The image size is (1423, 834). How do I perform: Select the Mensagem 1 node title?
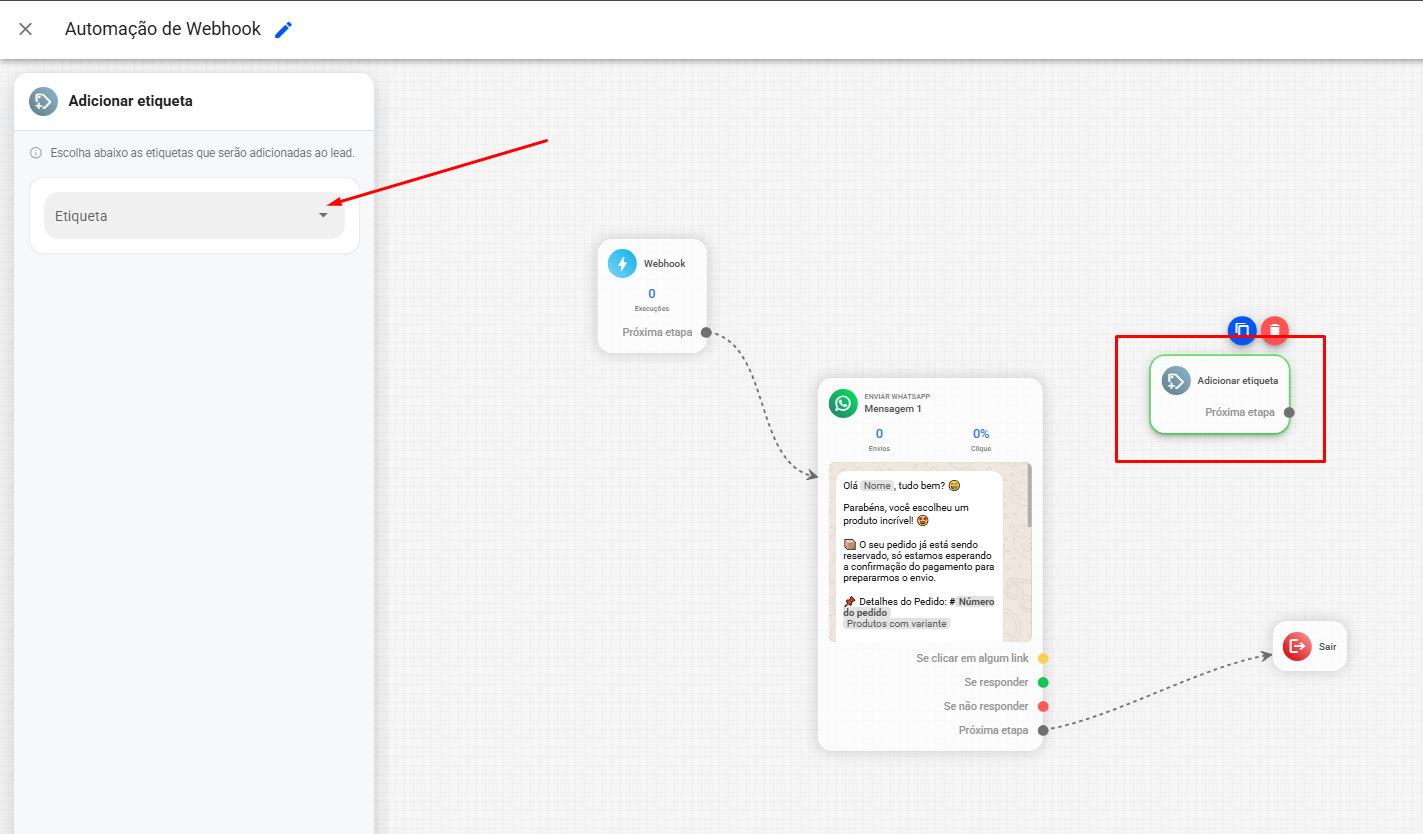[x=893, y=409]
